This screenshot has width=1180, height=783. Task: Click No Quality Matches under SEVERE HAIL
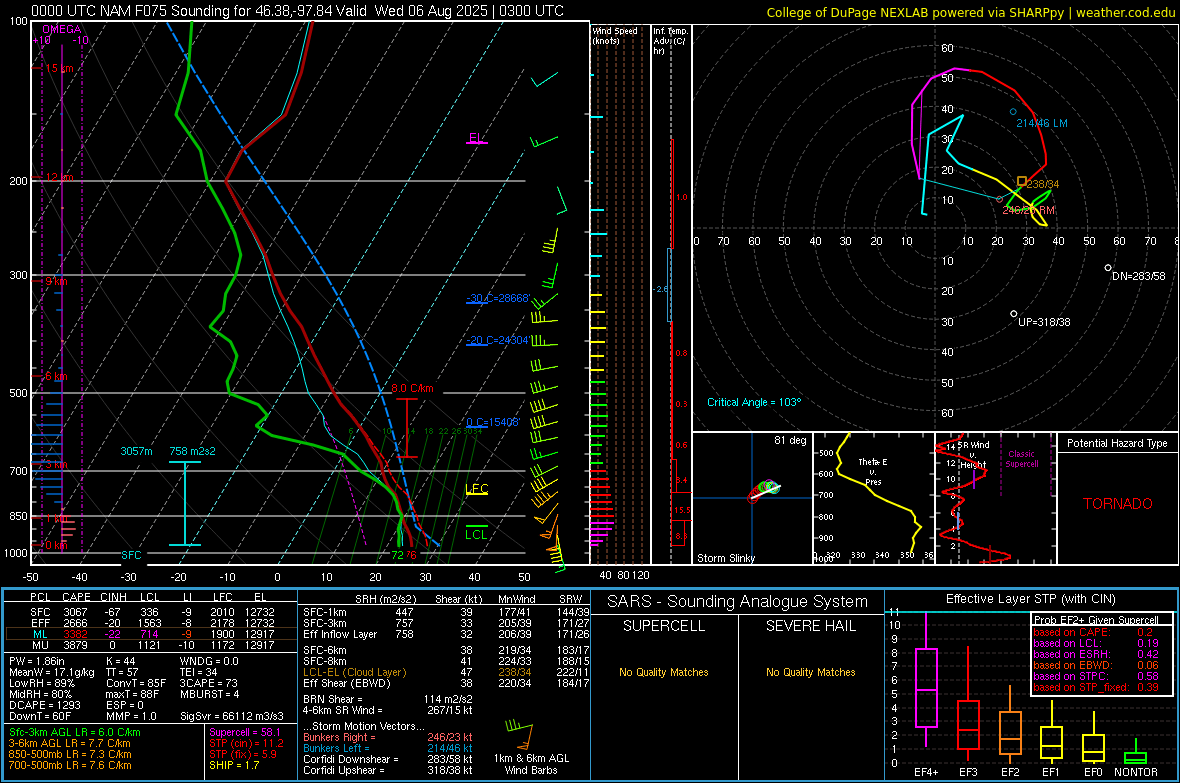(x=810, y=672)
